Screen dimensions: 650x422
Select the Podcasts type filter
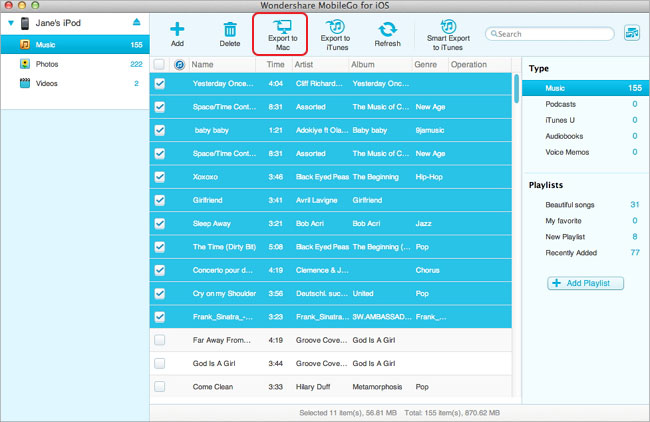(x=585, y=104)
